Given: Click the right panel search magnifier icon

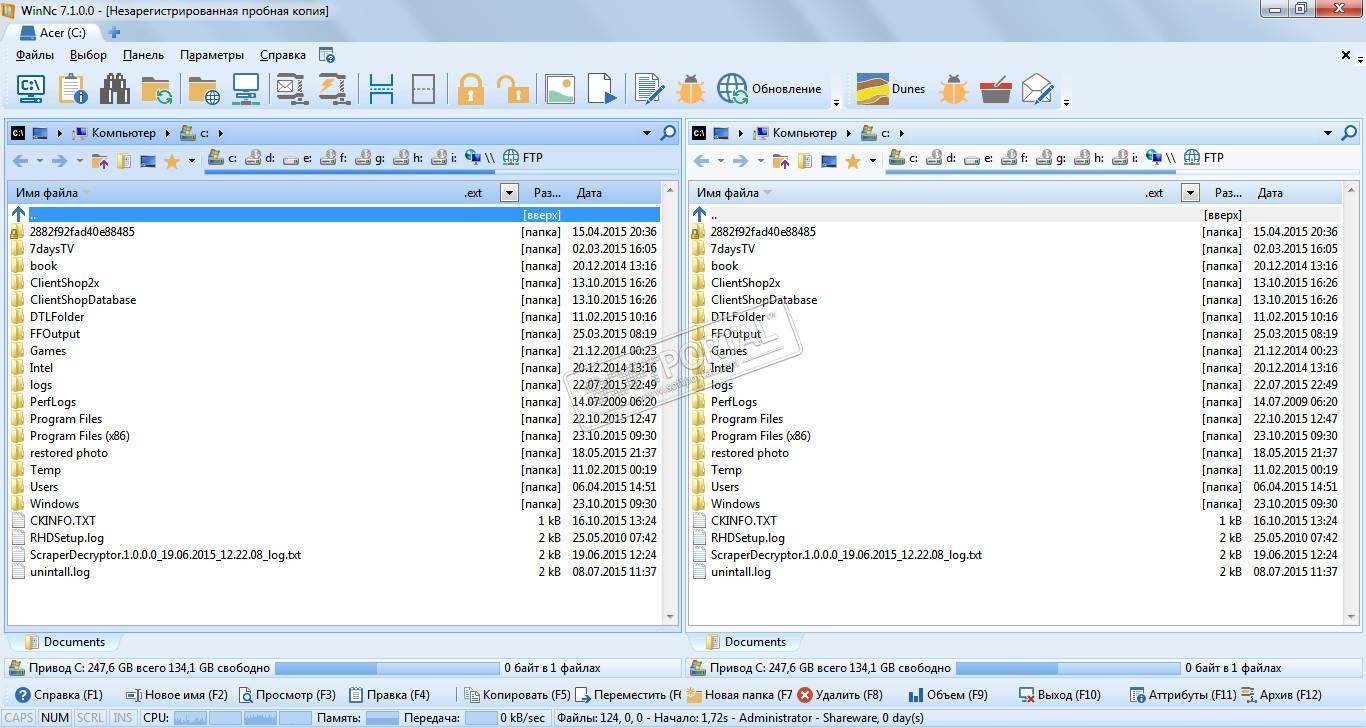Looking at the screenshot, I should coord(1349,133).
